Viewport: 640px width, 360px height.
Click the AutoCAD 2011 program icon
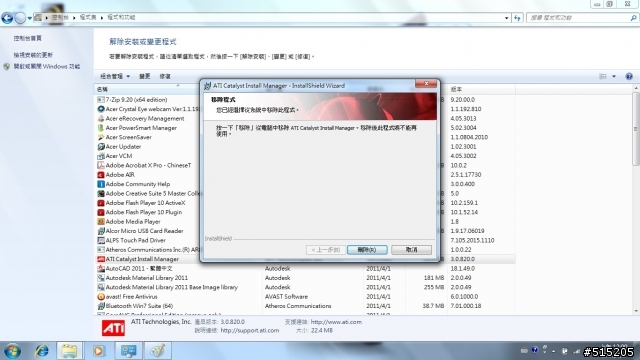tap(101, 269)
